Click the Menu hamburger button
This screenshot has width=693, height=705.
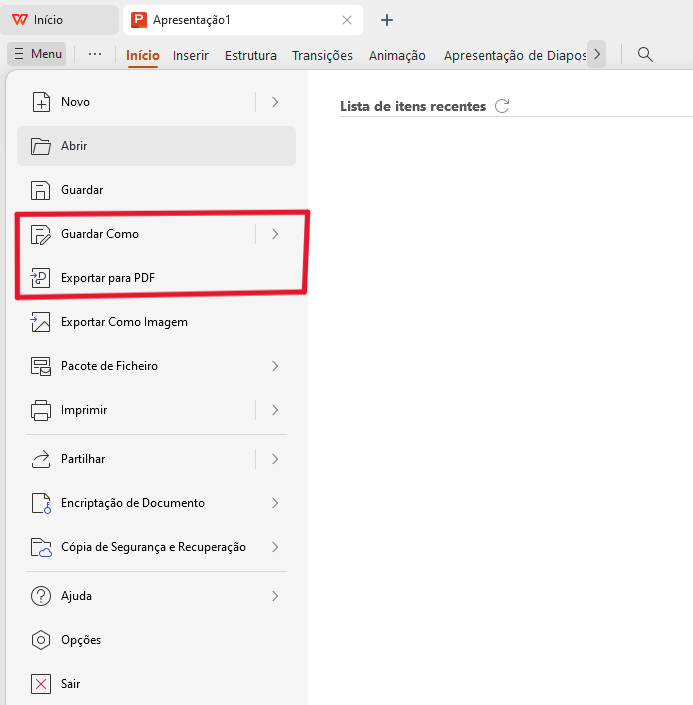click(x=37, y=54)
